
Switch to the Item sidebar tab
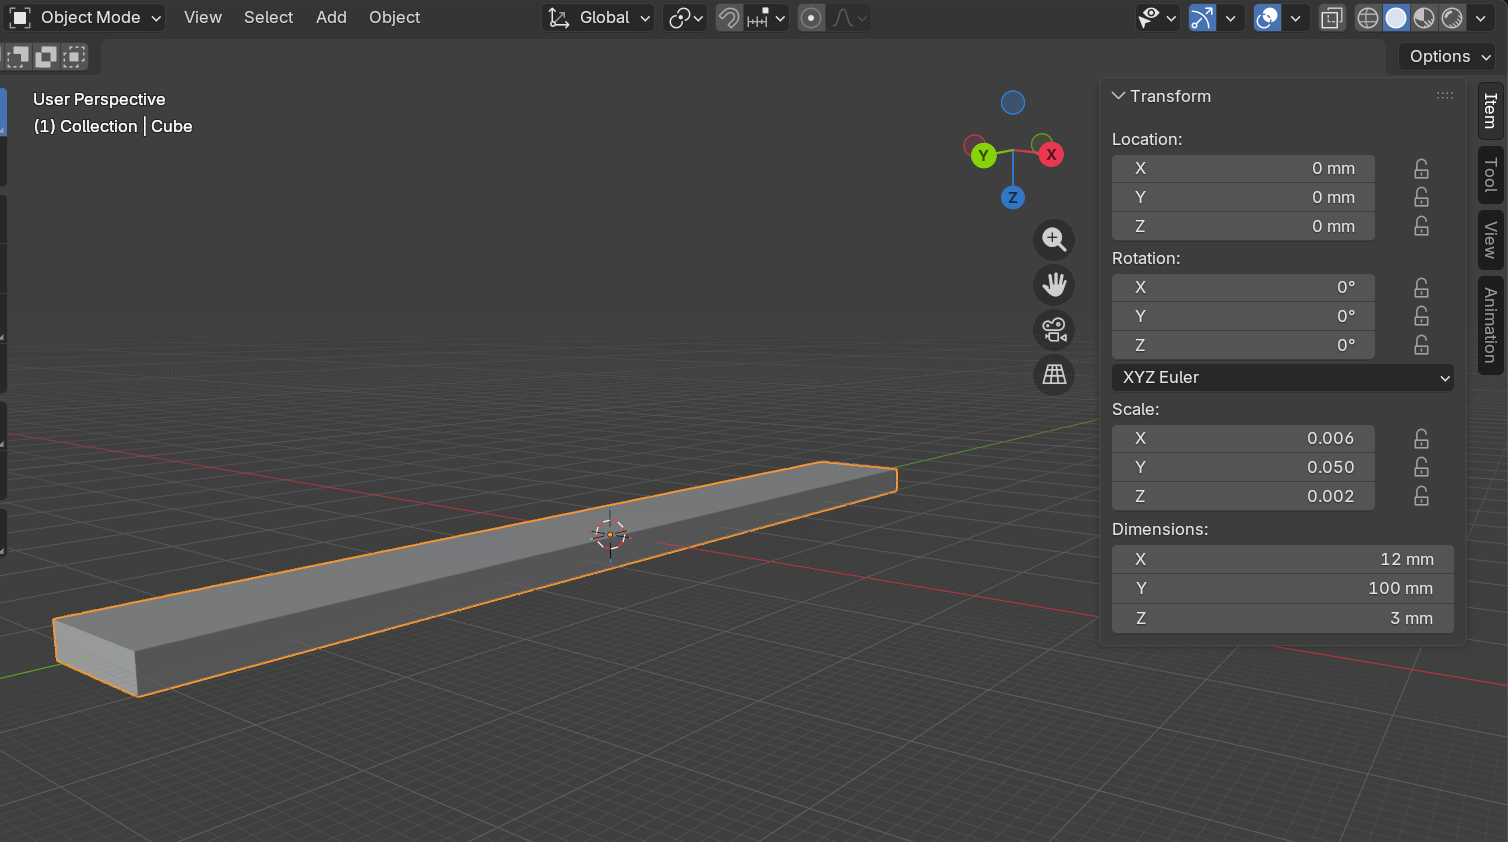(1490, 110)
